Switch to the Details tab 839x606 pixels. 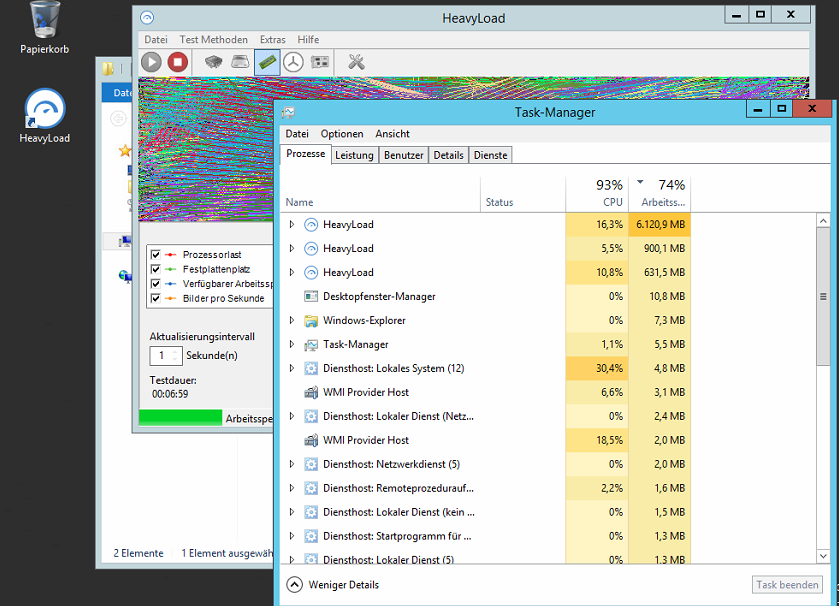point(448,155)
